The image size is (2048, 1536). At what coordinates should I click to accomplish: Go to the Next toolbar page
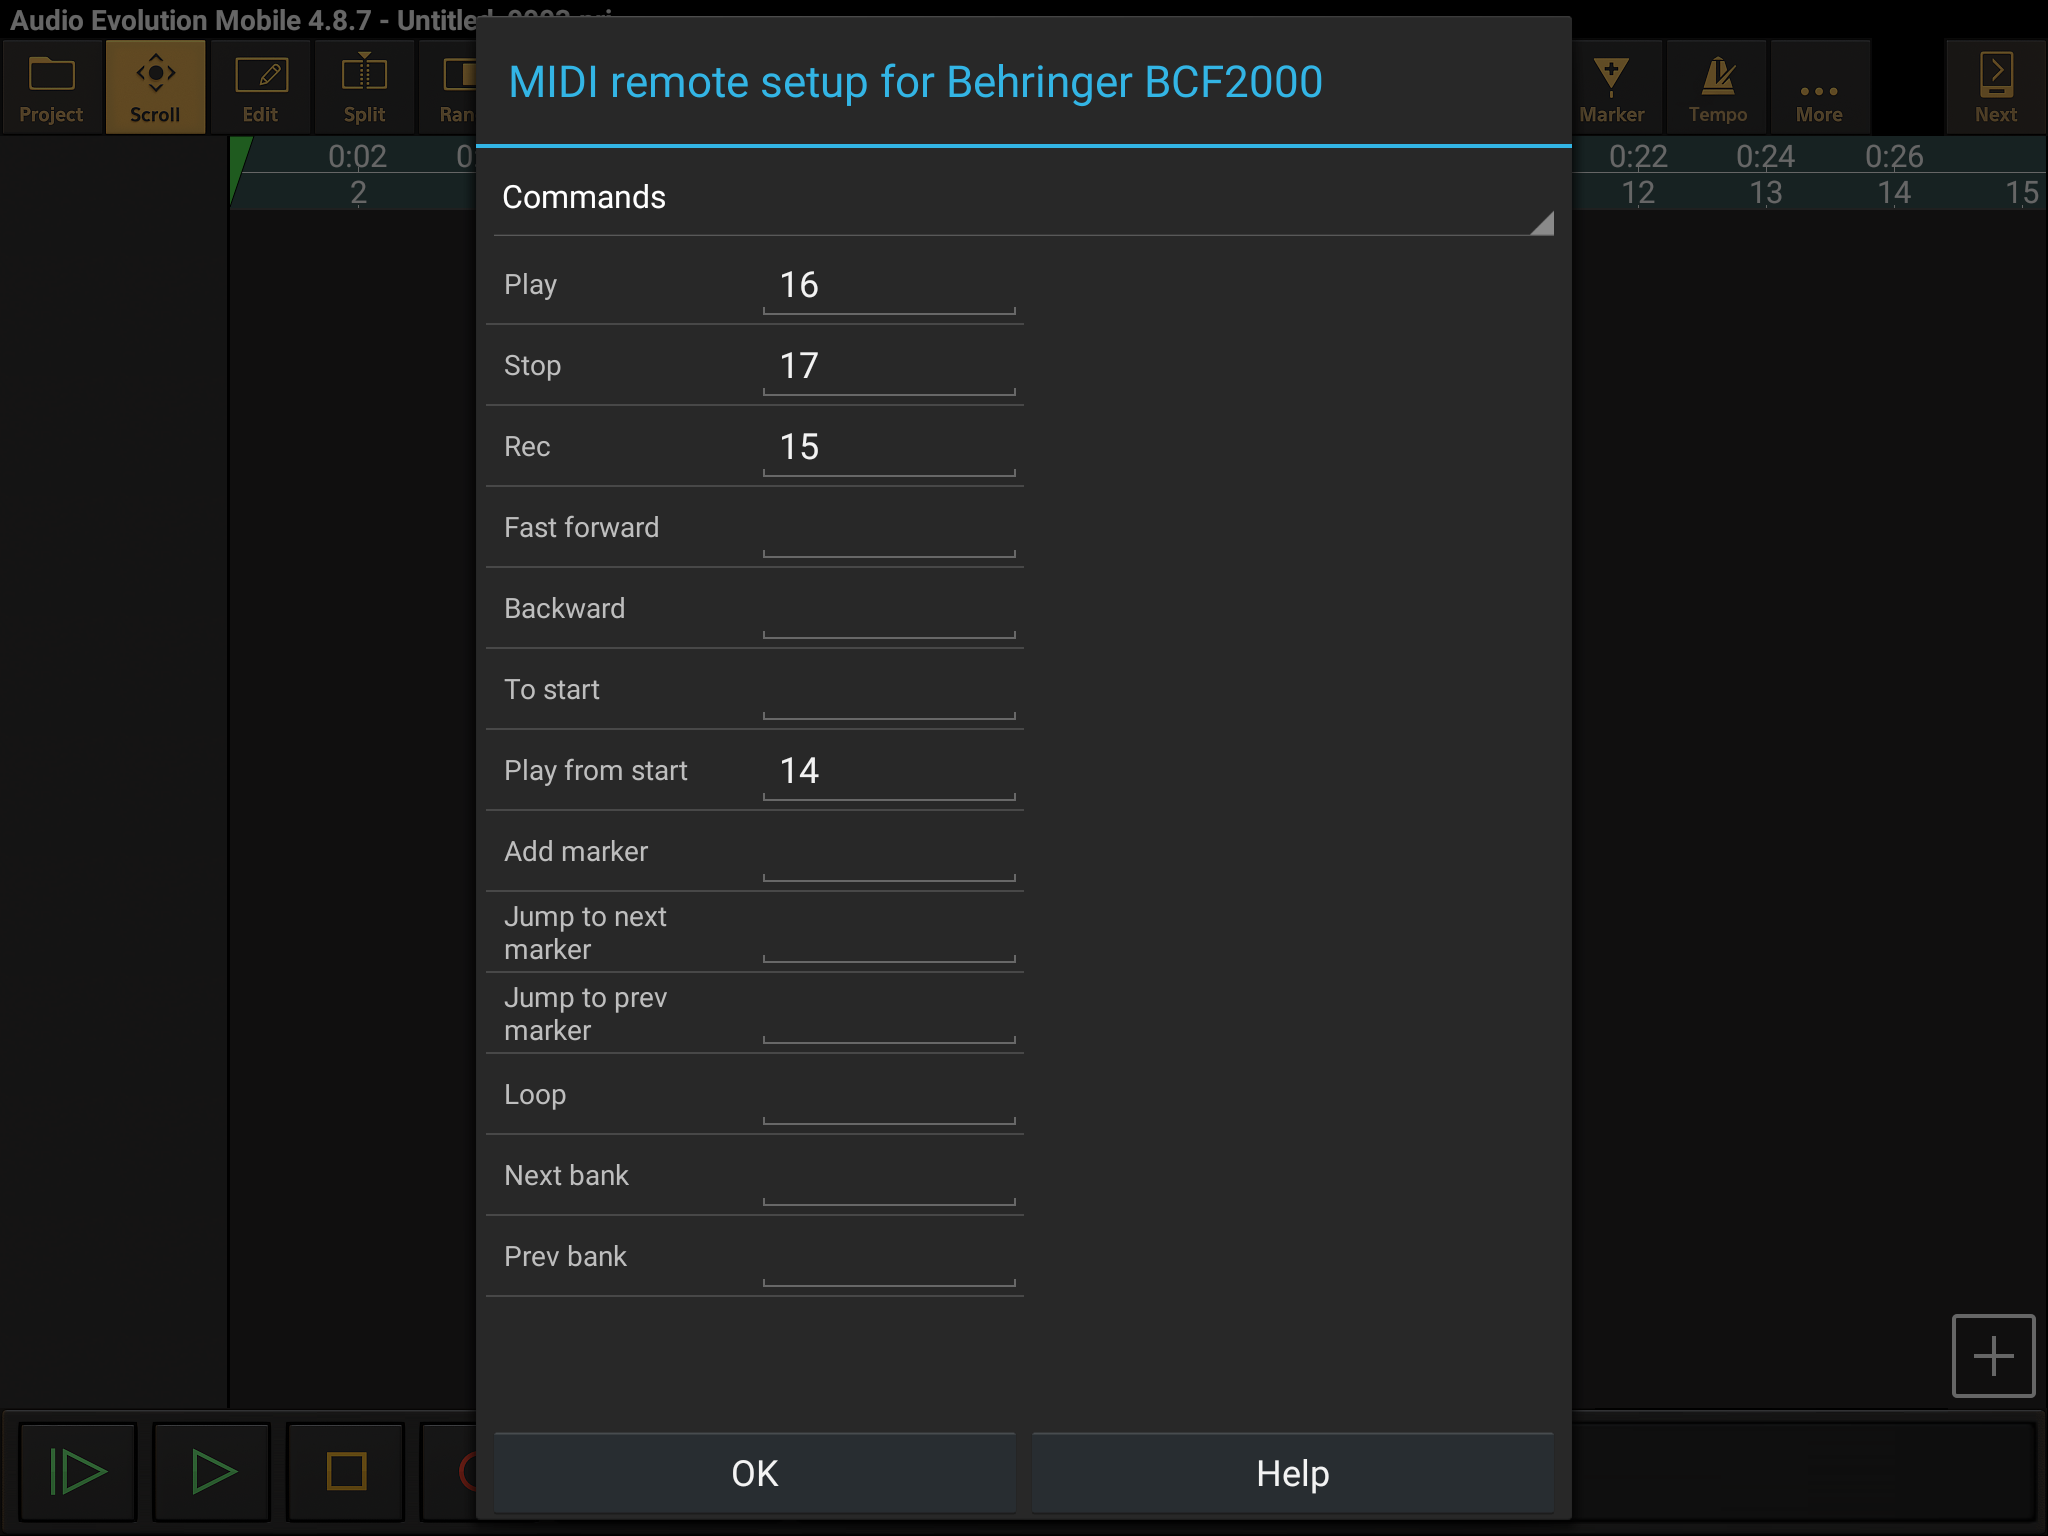coord(1996,88)
